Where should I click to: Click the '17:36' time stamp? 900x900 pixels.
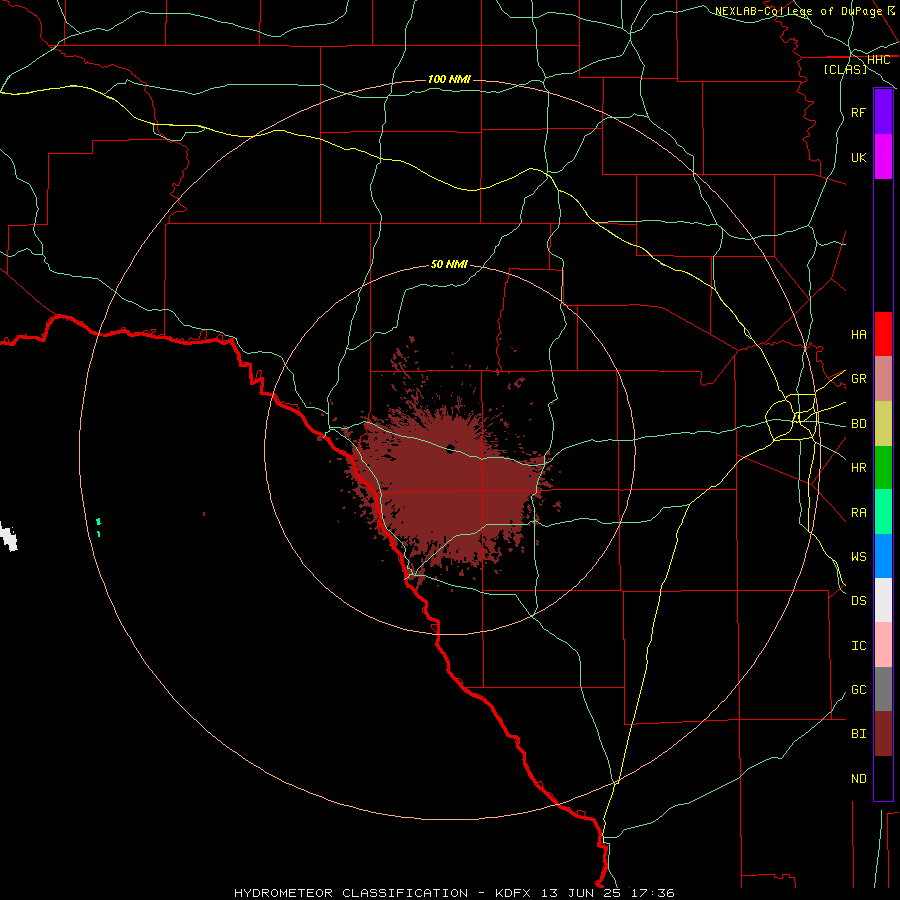click(653, 893)
